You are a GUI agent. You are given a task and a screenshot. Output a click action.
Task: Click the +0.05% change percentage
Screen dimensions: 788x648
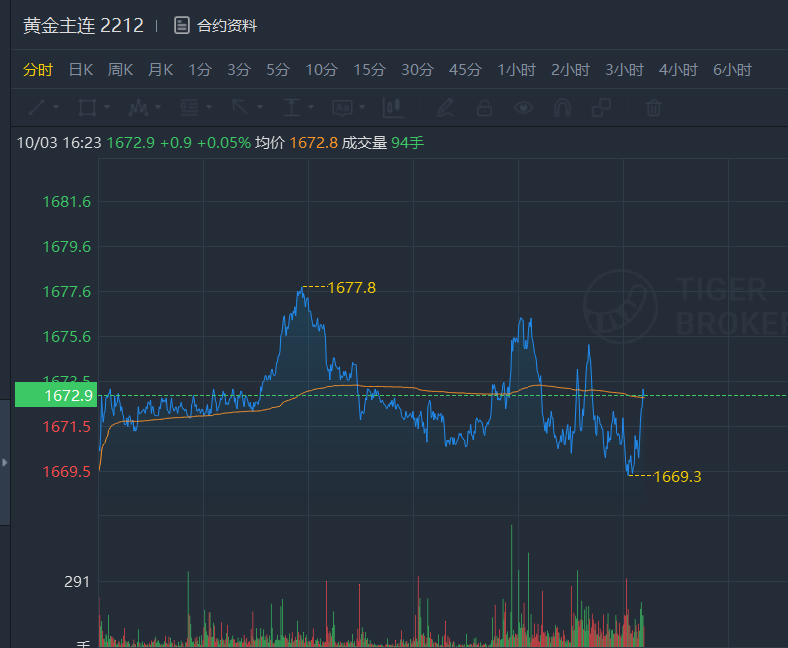coord(224,143)
